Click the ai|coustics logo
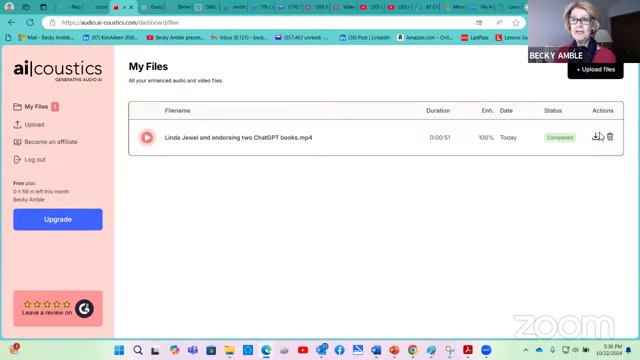The height and width of the screenshot is (360, 640). (58, 70)
